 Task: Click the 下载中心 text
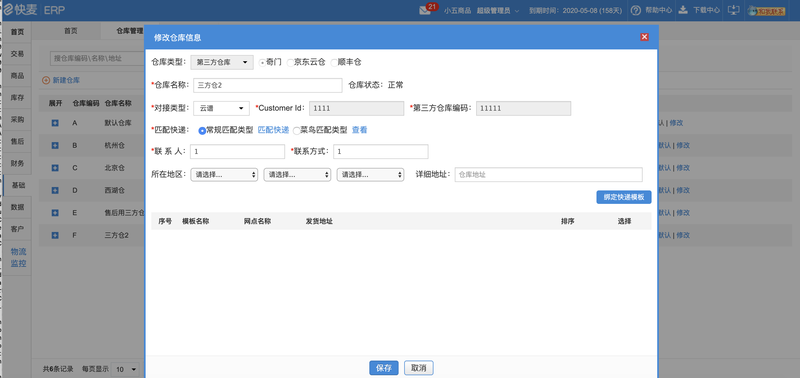click(707, 10)
